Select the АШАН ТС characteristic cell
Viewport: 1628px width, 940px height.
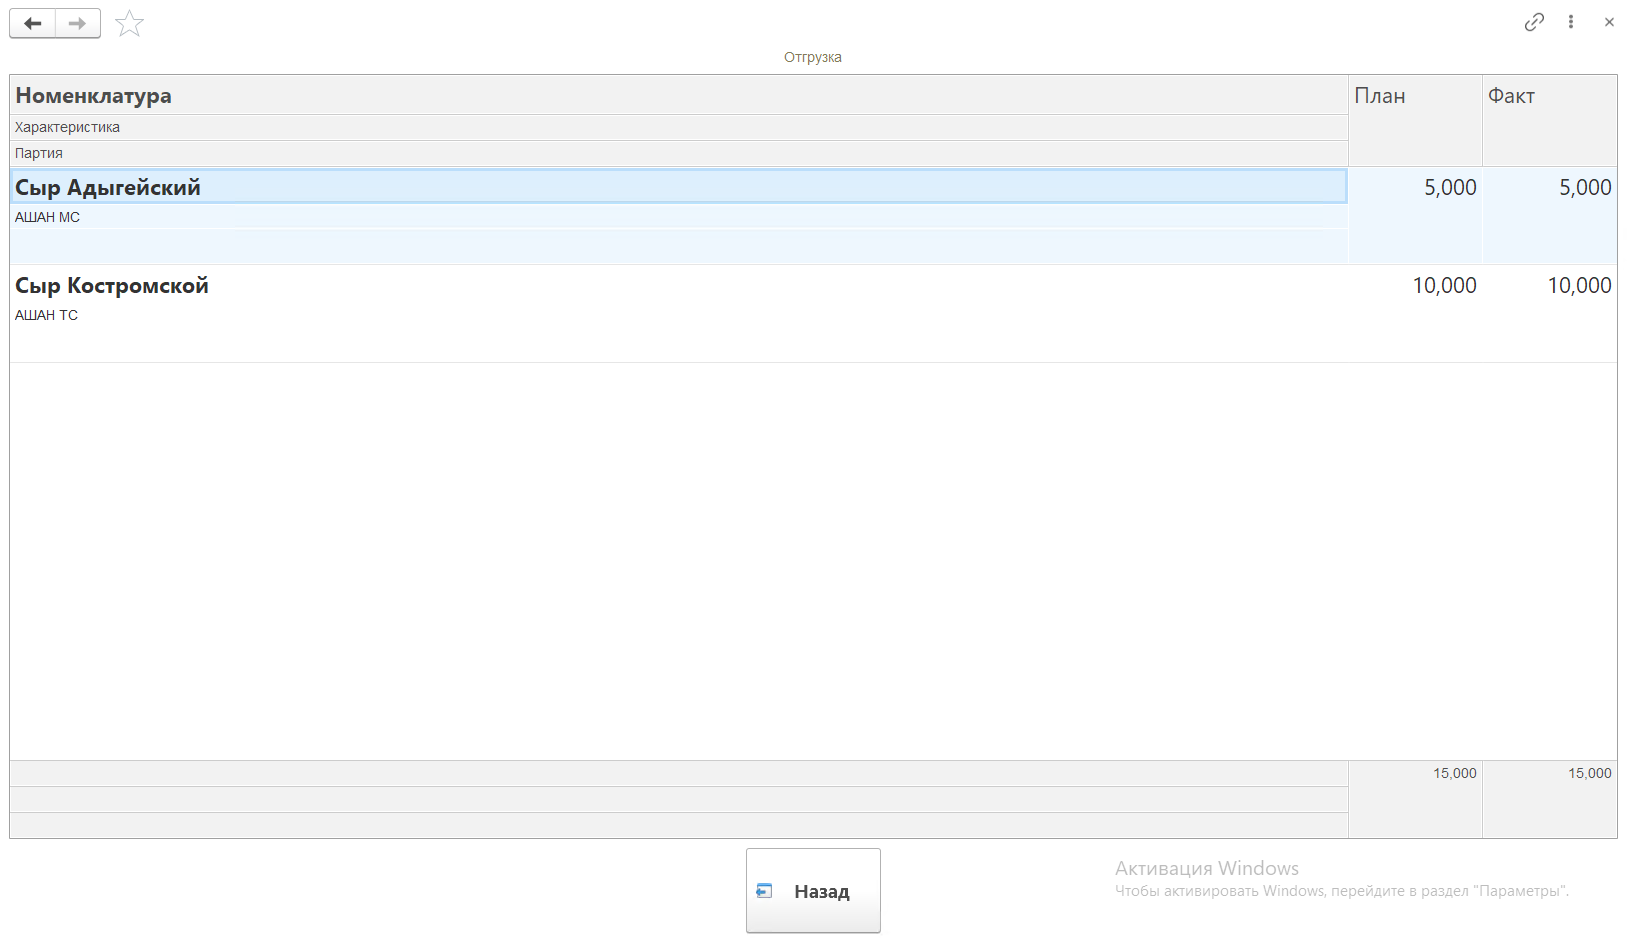pyautogui.click(x=46, y=315)
